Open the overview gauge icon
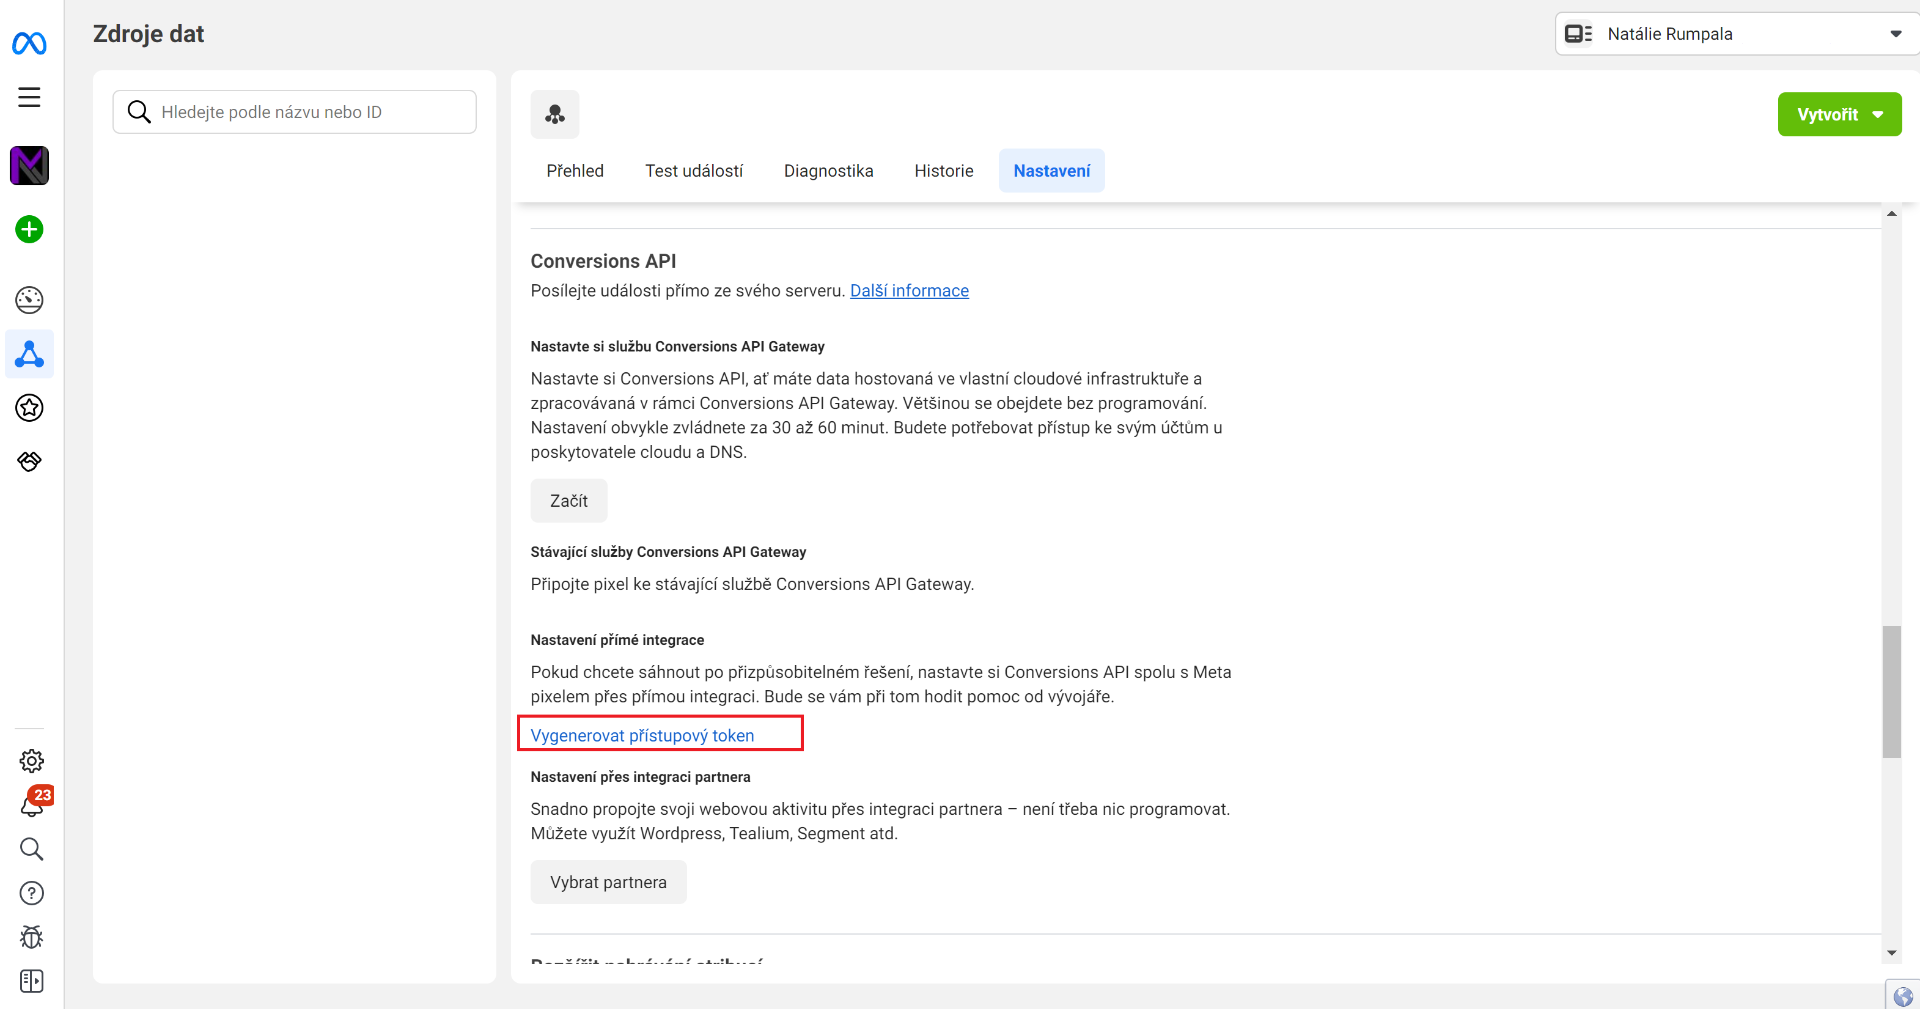 [x=29, y=299]
